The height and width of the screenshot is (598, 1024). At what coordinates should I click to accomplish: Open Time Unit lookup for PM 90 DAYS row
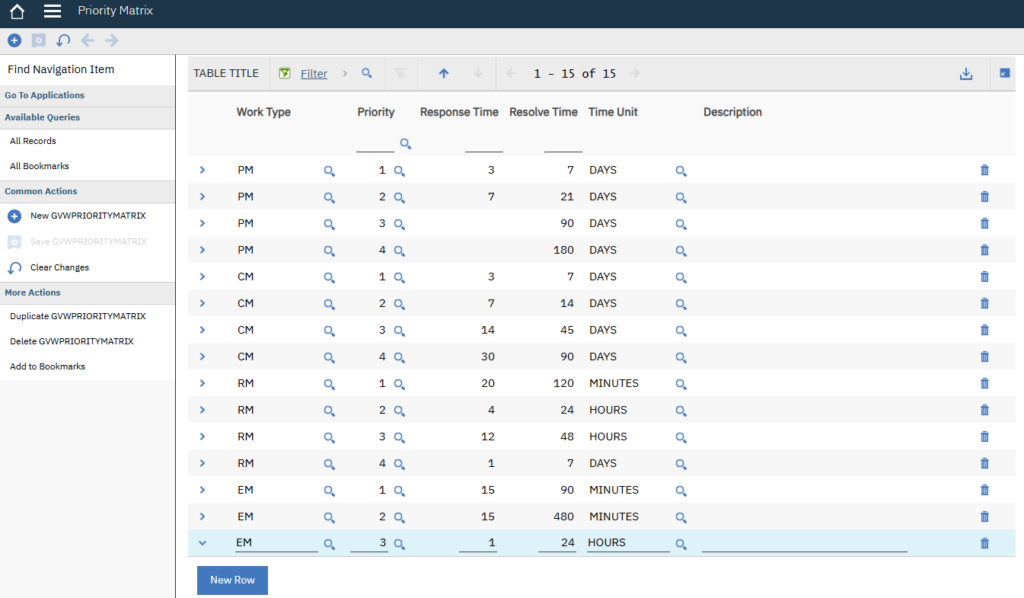[680, 225]
